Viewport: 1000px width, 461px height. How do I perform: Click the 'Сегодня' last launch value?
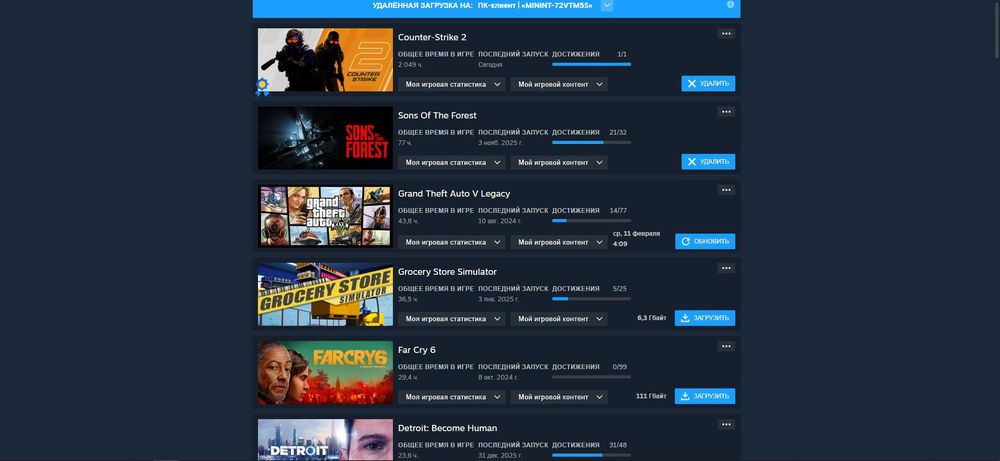pyautogui.click(x=490, y=65)
